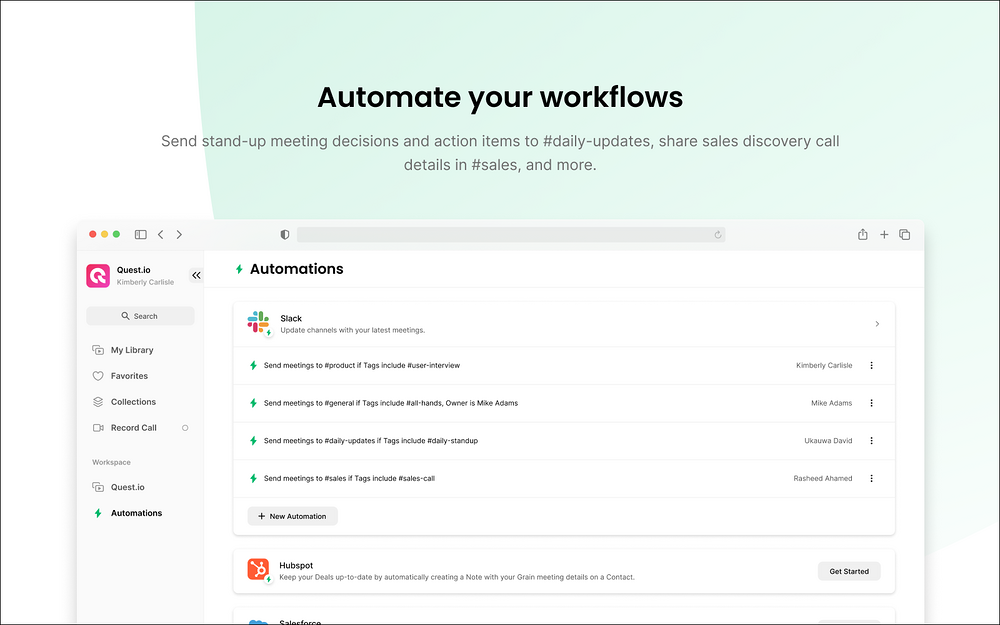1000x625 pixels.
Task: Click the Kimberly Carlisle owner name in row
Action: point(824,365)
